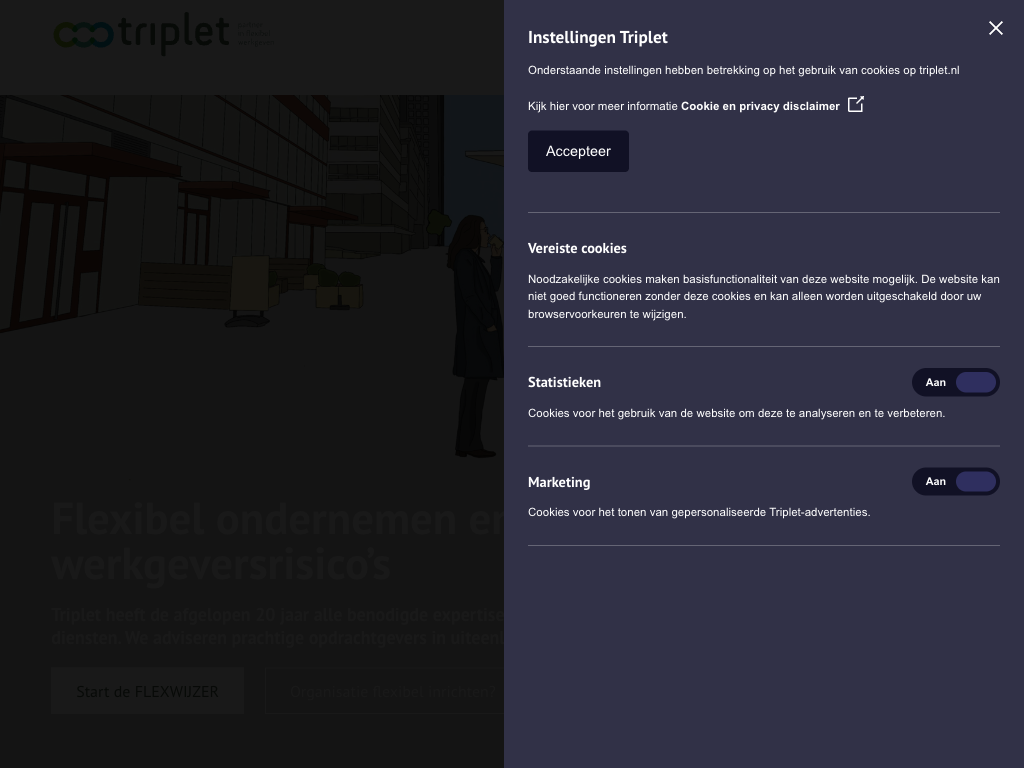
Task: Toggle the Statistieken cookies switch
Action: click(x=955, y=382)
